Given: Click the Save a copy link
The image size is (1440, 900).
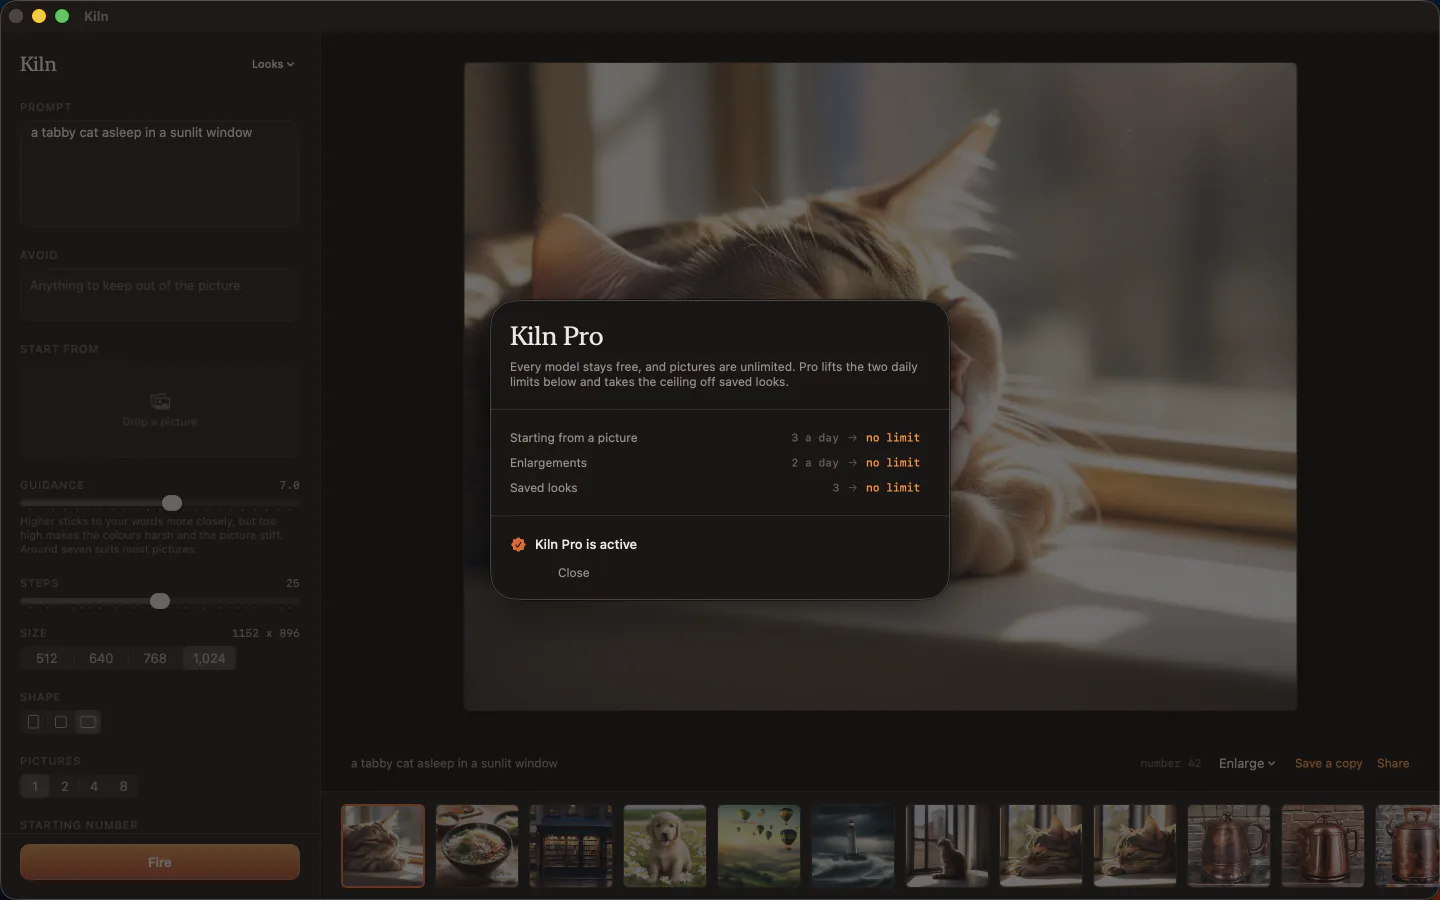Looking at the screenshot, I should point(1328,763).
